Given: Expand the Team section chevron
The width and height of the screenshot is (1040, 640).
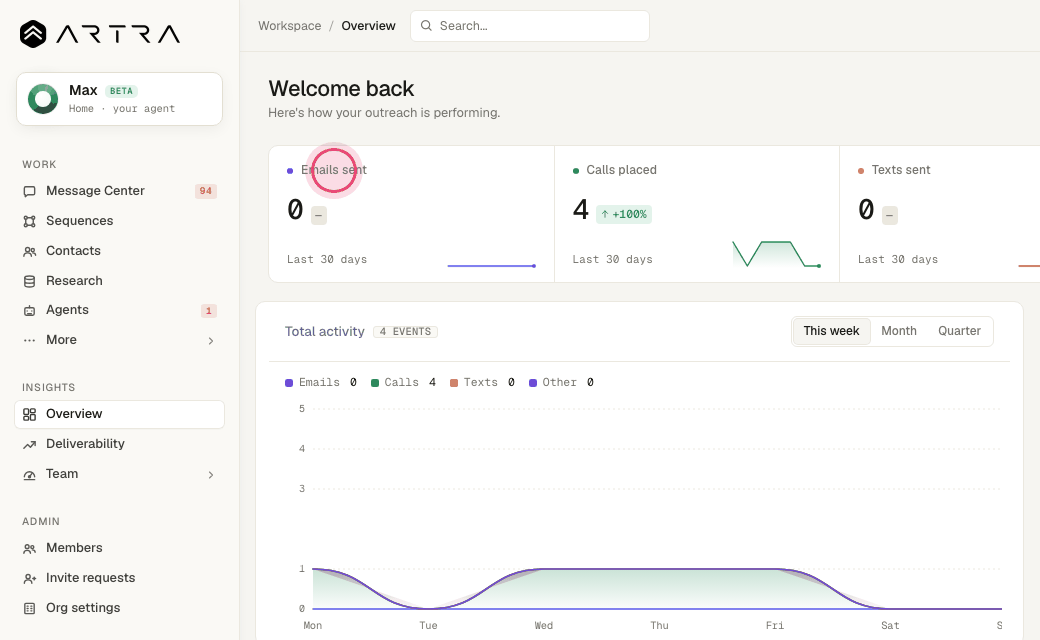Looking at the screenshot, I should [211, 475].
